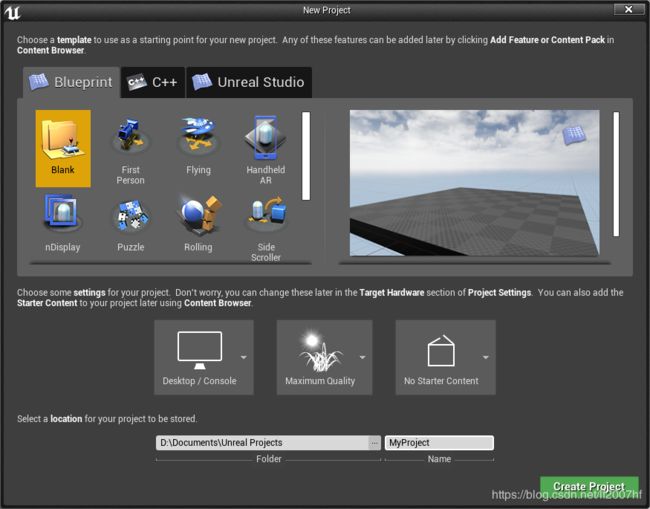Image resolution: width=650 pixels, height=509 pixels.
Task: Choose the First Person template
Action: coord(131,148)
